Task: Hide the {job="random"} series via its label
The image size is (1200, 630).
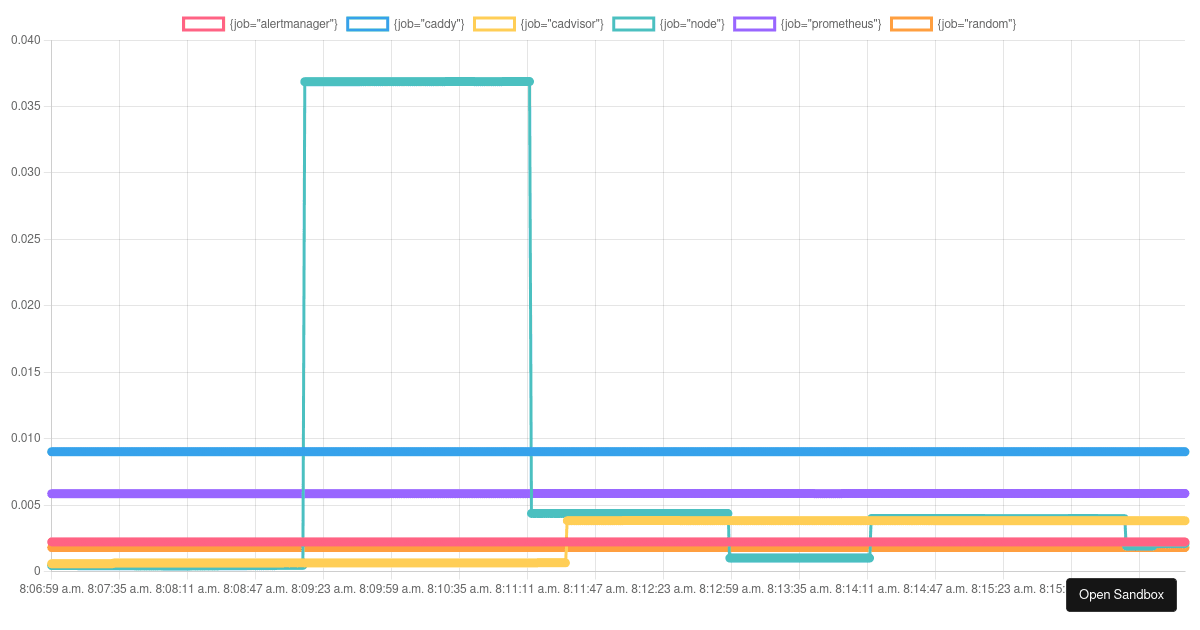Action: pos(976,24)
